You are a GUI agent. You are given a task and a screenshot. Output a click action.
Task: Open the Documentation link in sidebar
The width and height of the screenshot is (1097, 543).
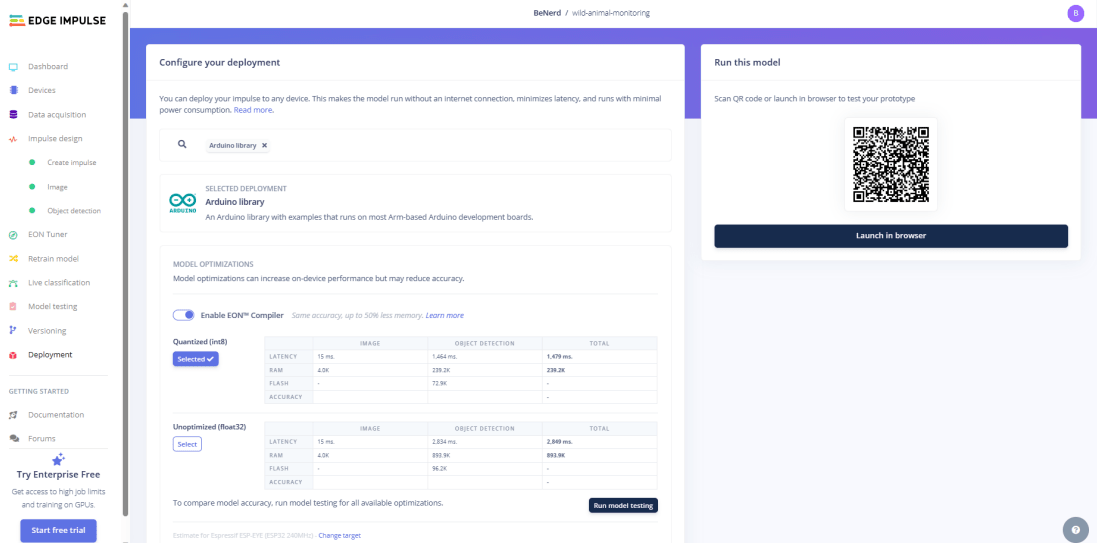[x=56, y=415]
